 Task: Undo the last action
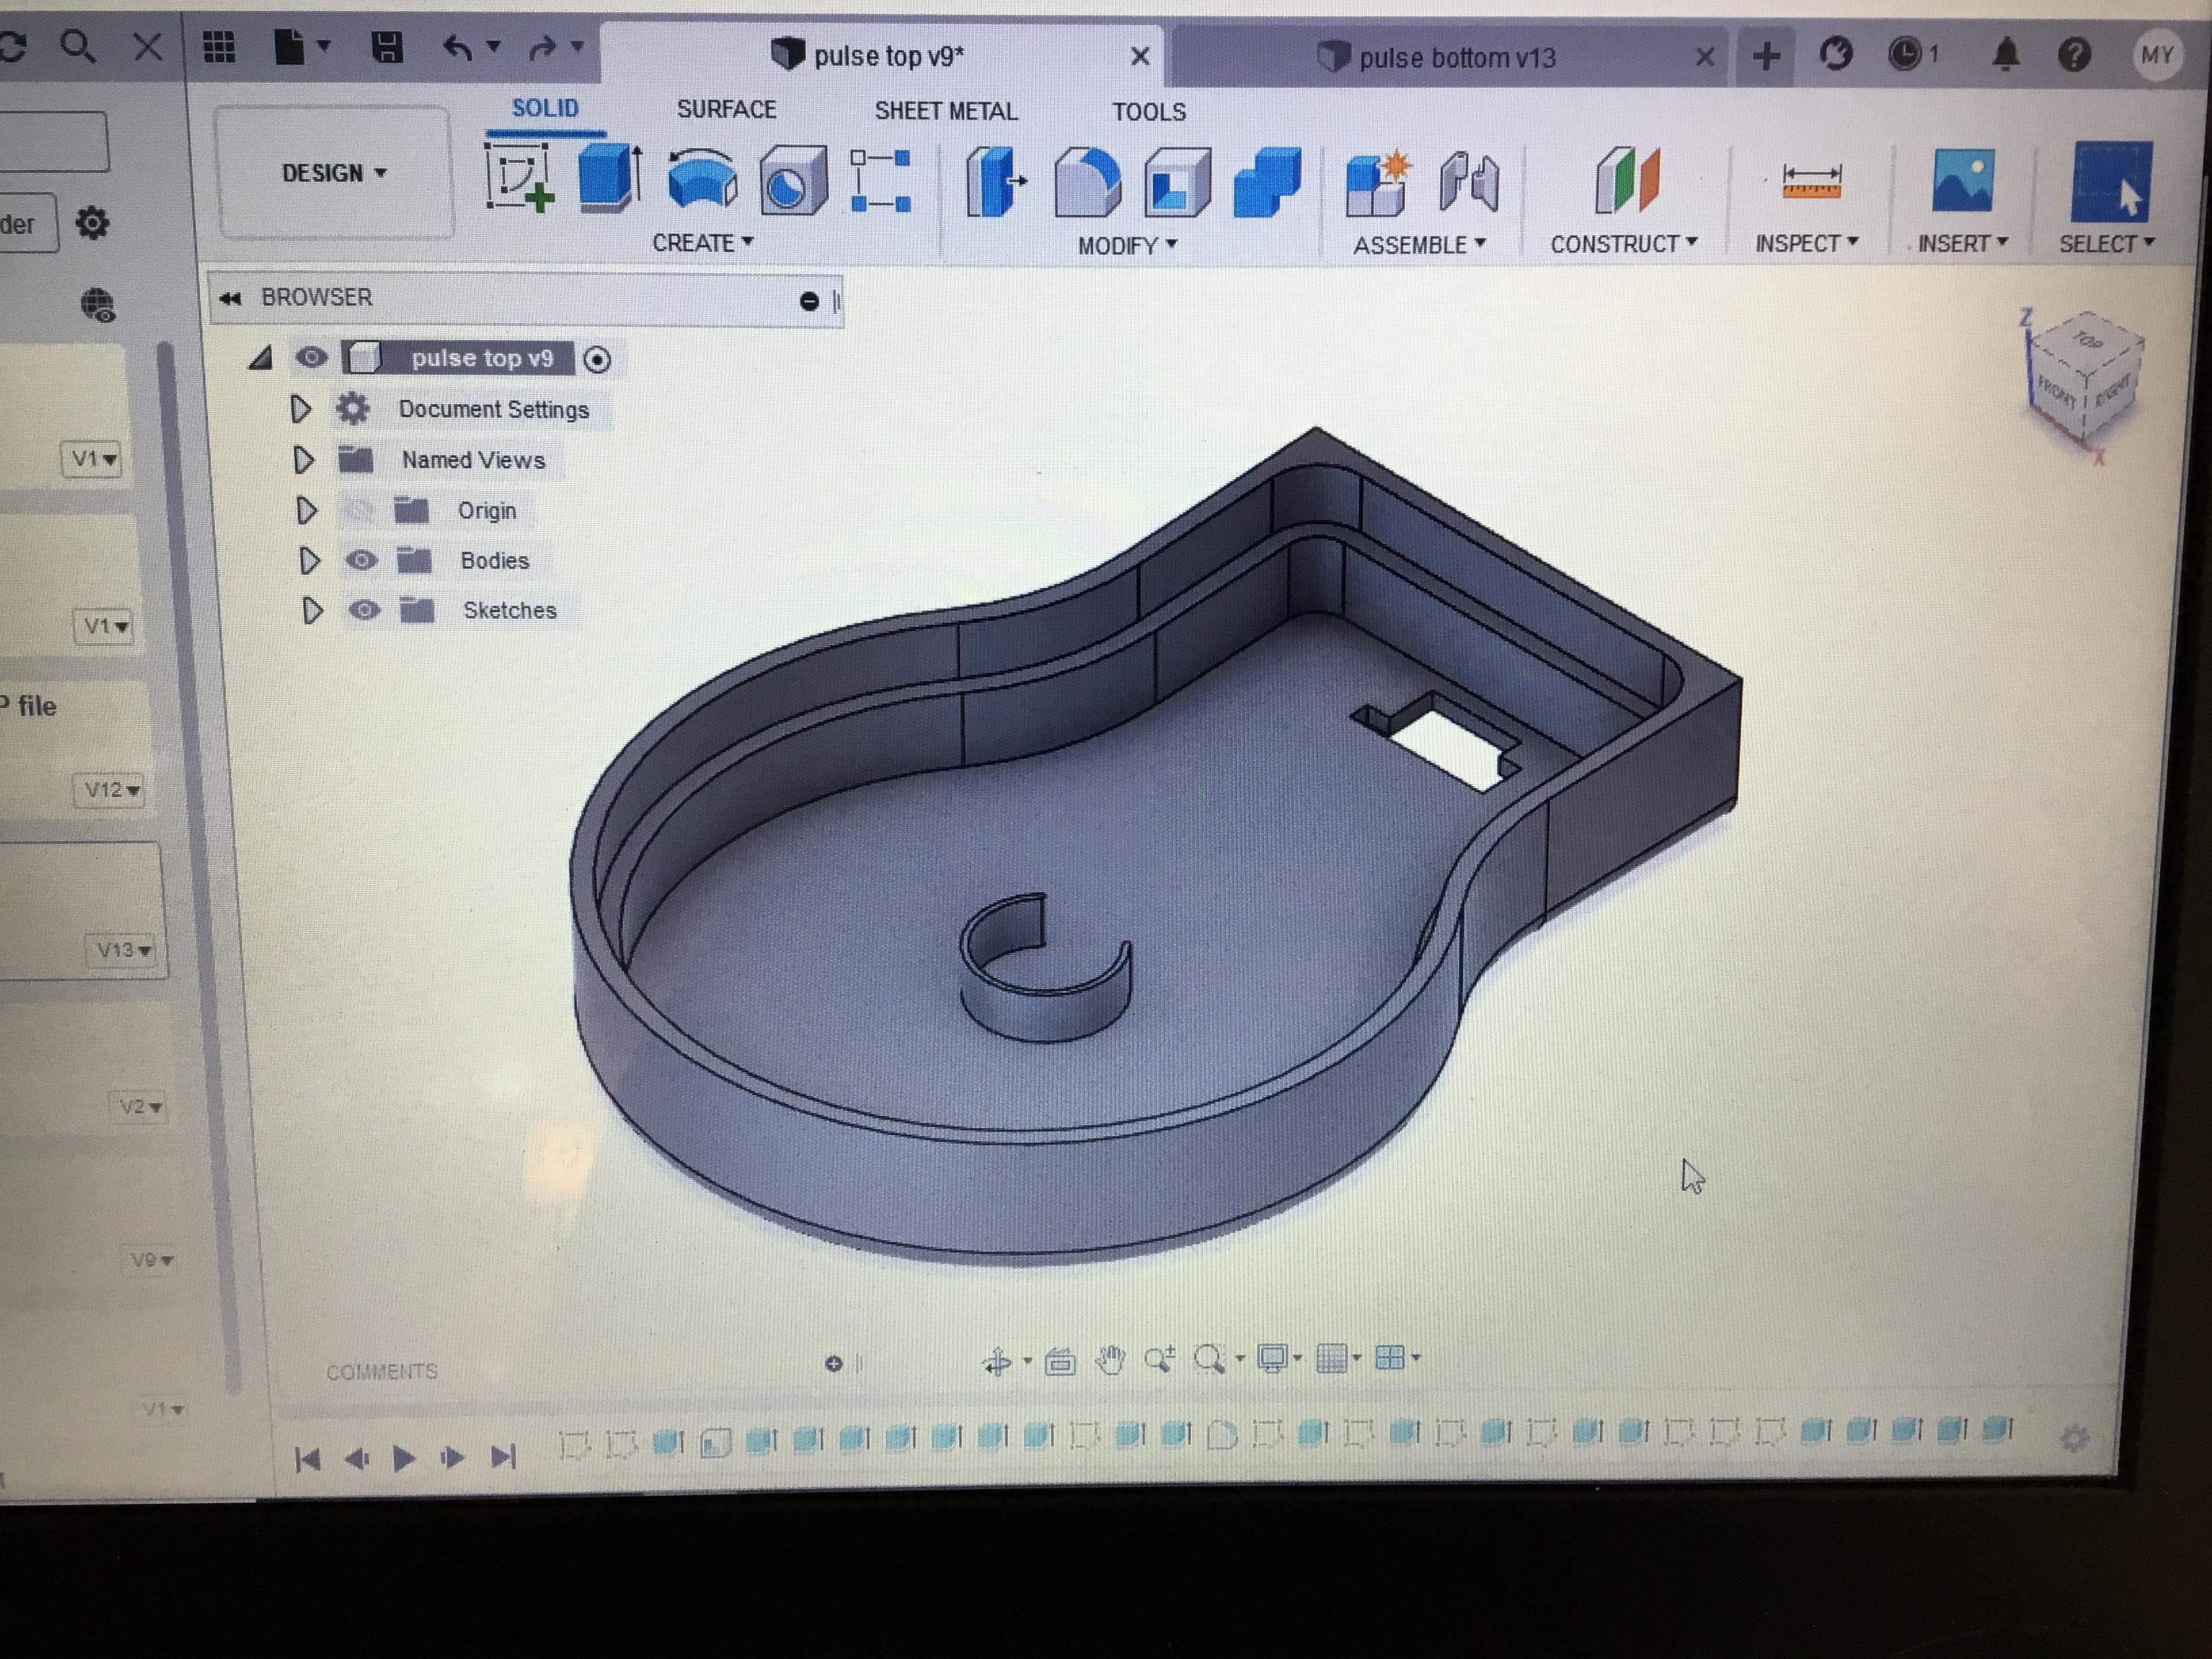[457, 47]
